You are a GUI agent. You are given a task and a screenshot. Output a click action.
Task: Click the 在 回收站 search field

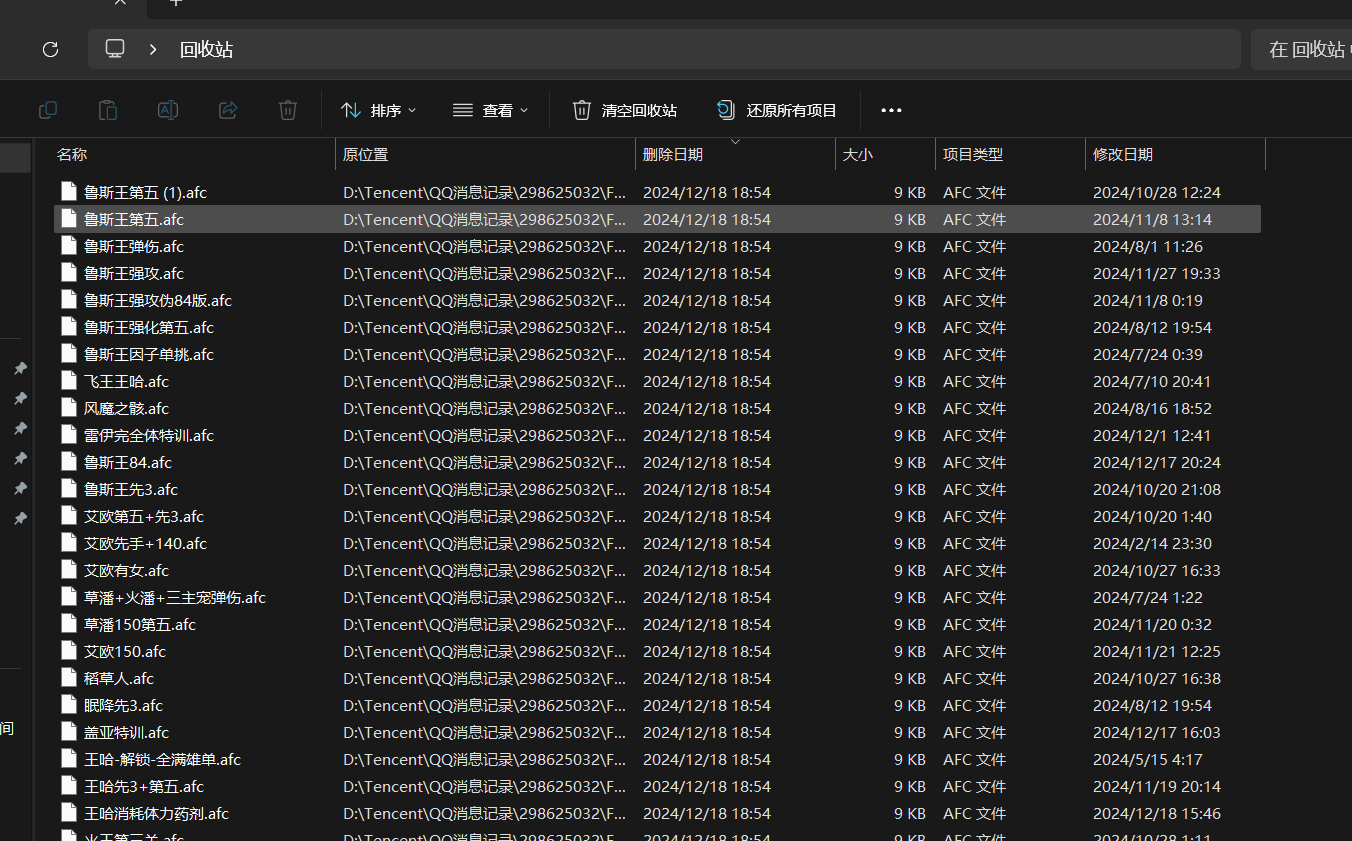point(1301,49)
